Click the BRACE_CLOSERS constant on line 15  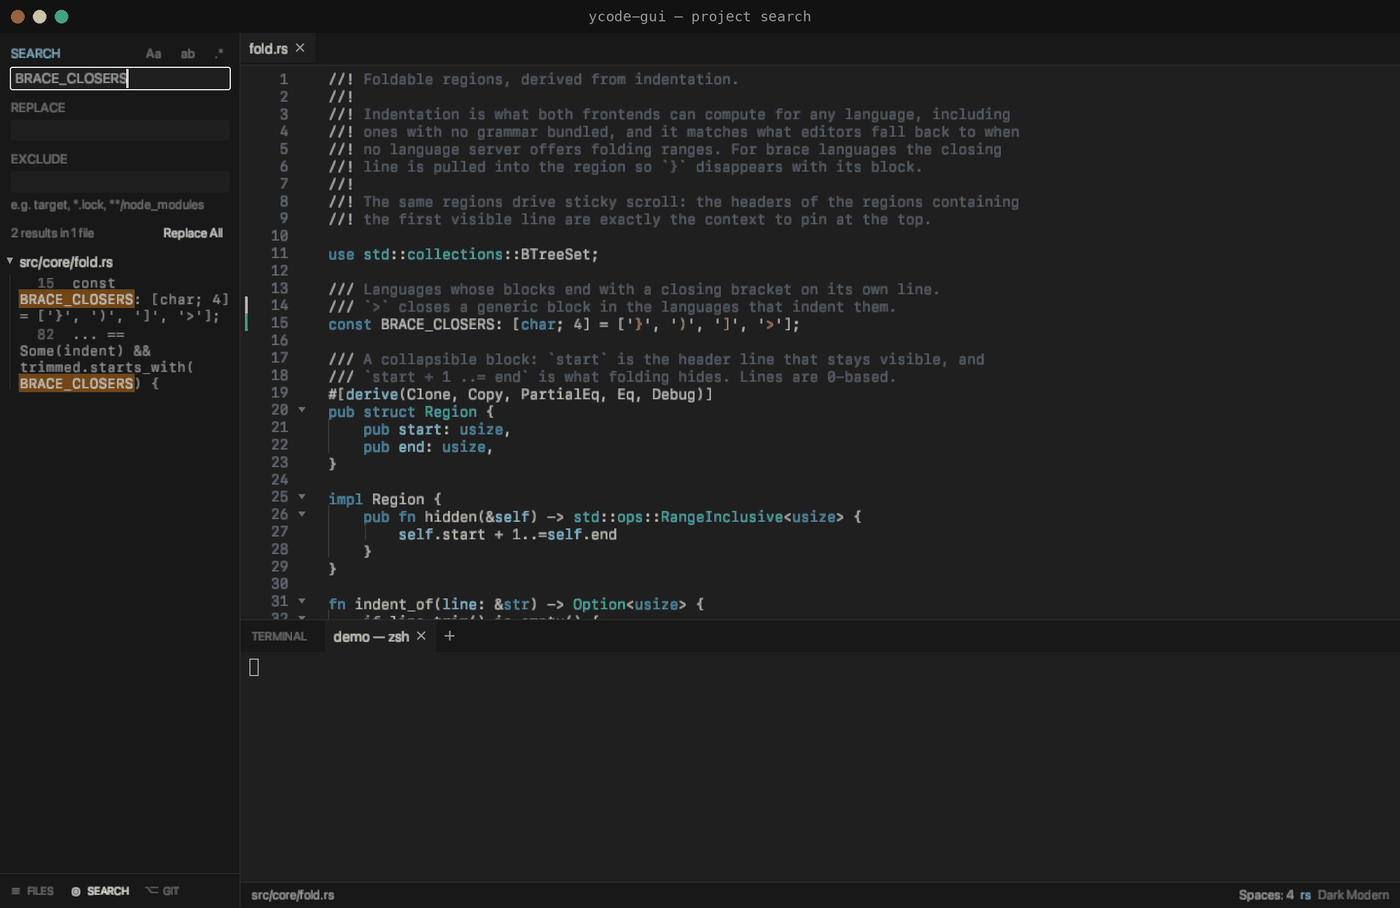(438, 324)
